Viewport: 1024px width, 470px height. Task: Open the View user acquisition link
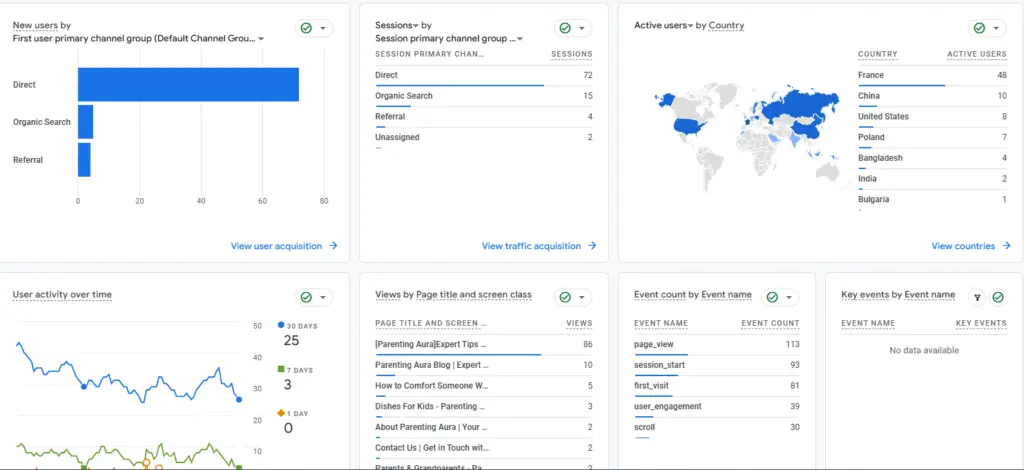276,246
